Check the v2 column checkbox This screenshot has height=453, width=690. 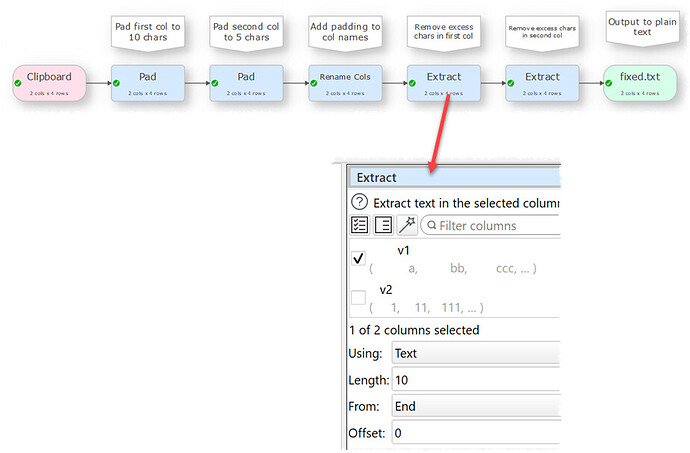click(x=359, y=298)
